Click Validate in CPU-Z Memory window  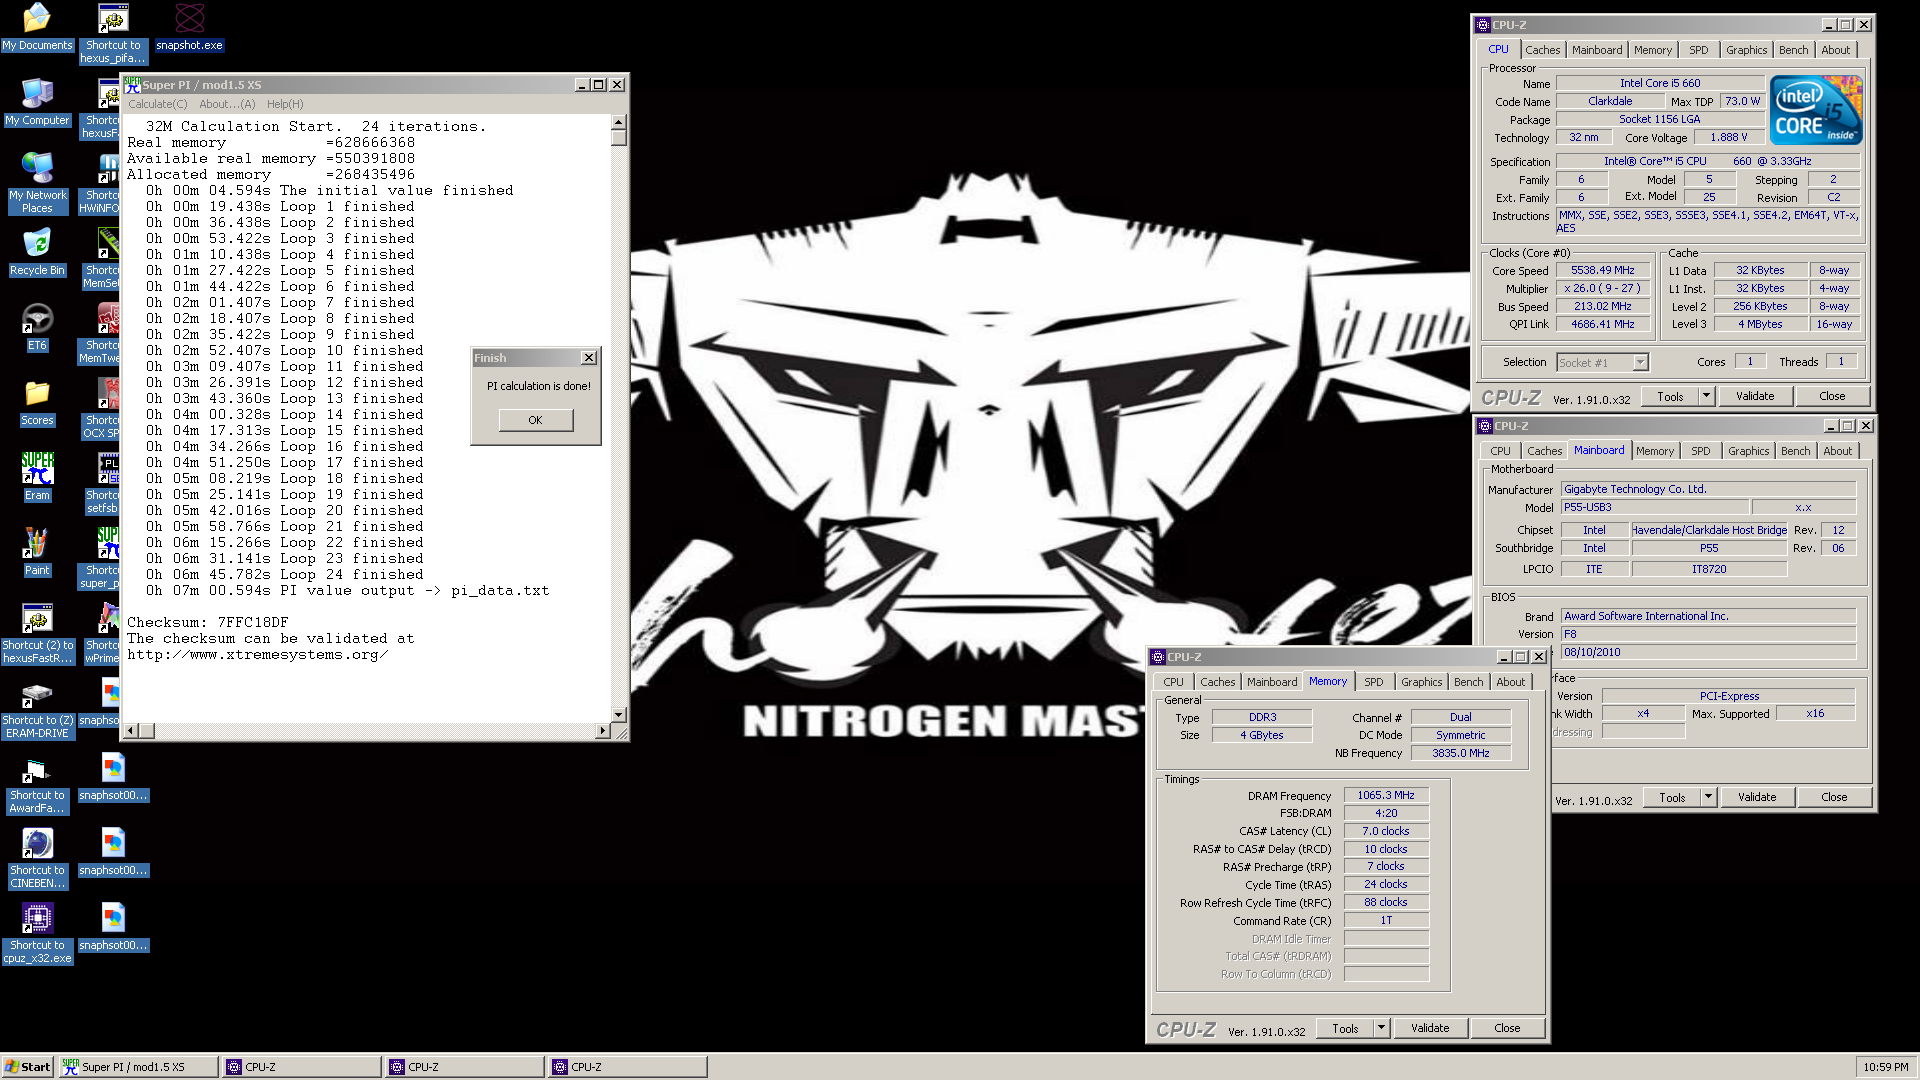tap(1429, 1028)
